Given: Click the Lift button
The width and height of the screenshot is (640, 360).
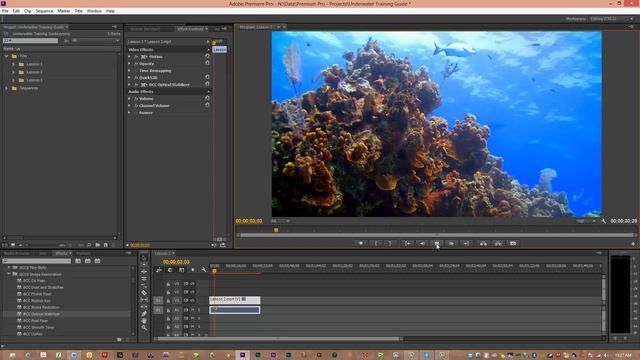Looking at the screenshot, I should pyautogui.click(x=483, y=243).
